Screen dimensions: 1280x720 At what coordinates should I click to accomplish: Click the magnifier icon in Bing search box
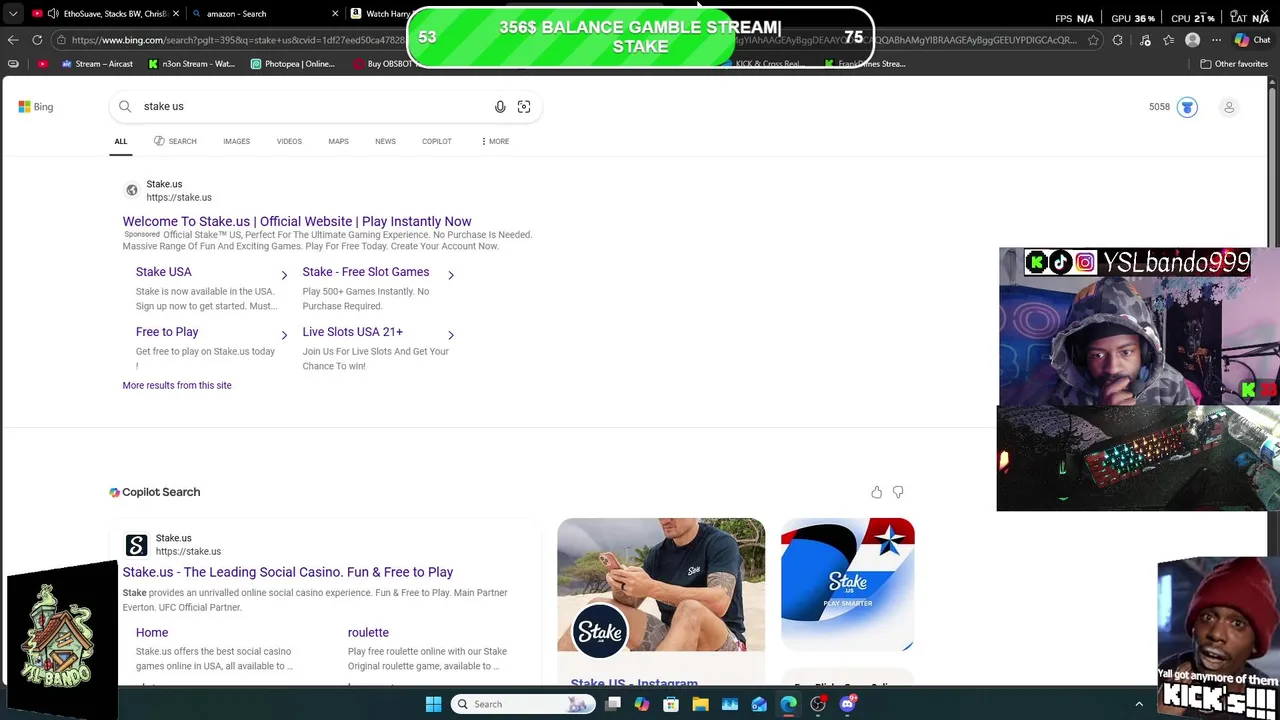(x=125, y=106)
